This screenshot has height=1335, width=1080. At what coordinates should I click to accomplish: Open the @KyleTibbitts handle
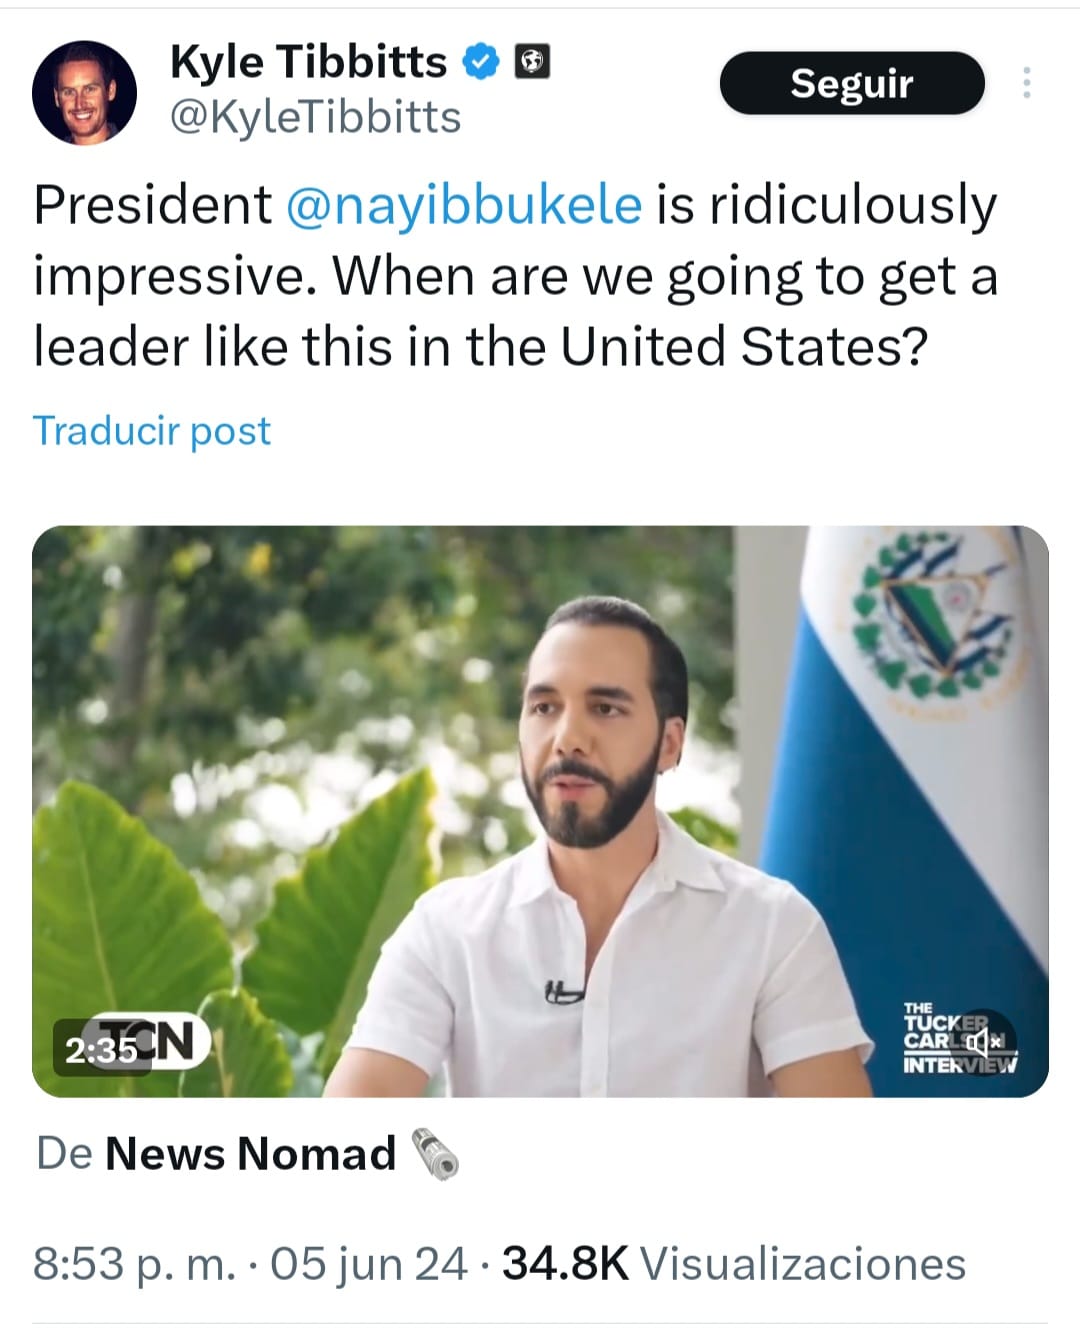316,117
